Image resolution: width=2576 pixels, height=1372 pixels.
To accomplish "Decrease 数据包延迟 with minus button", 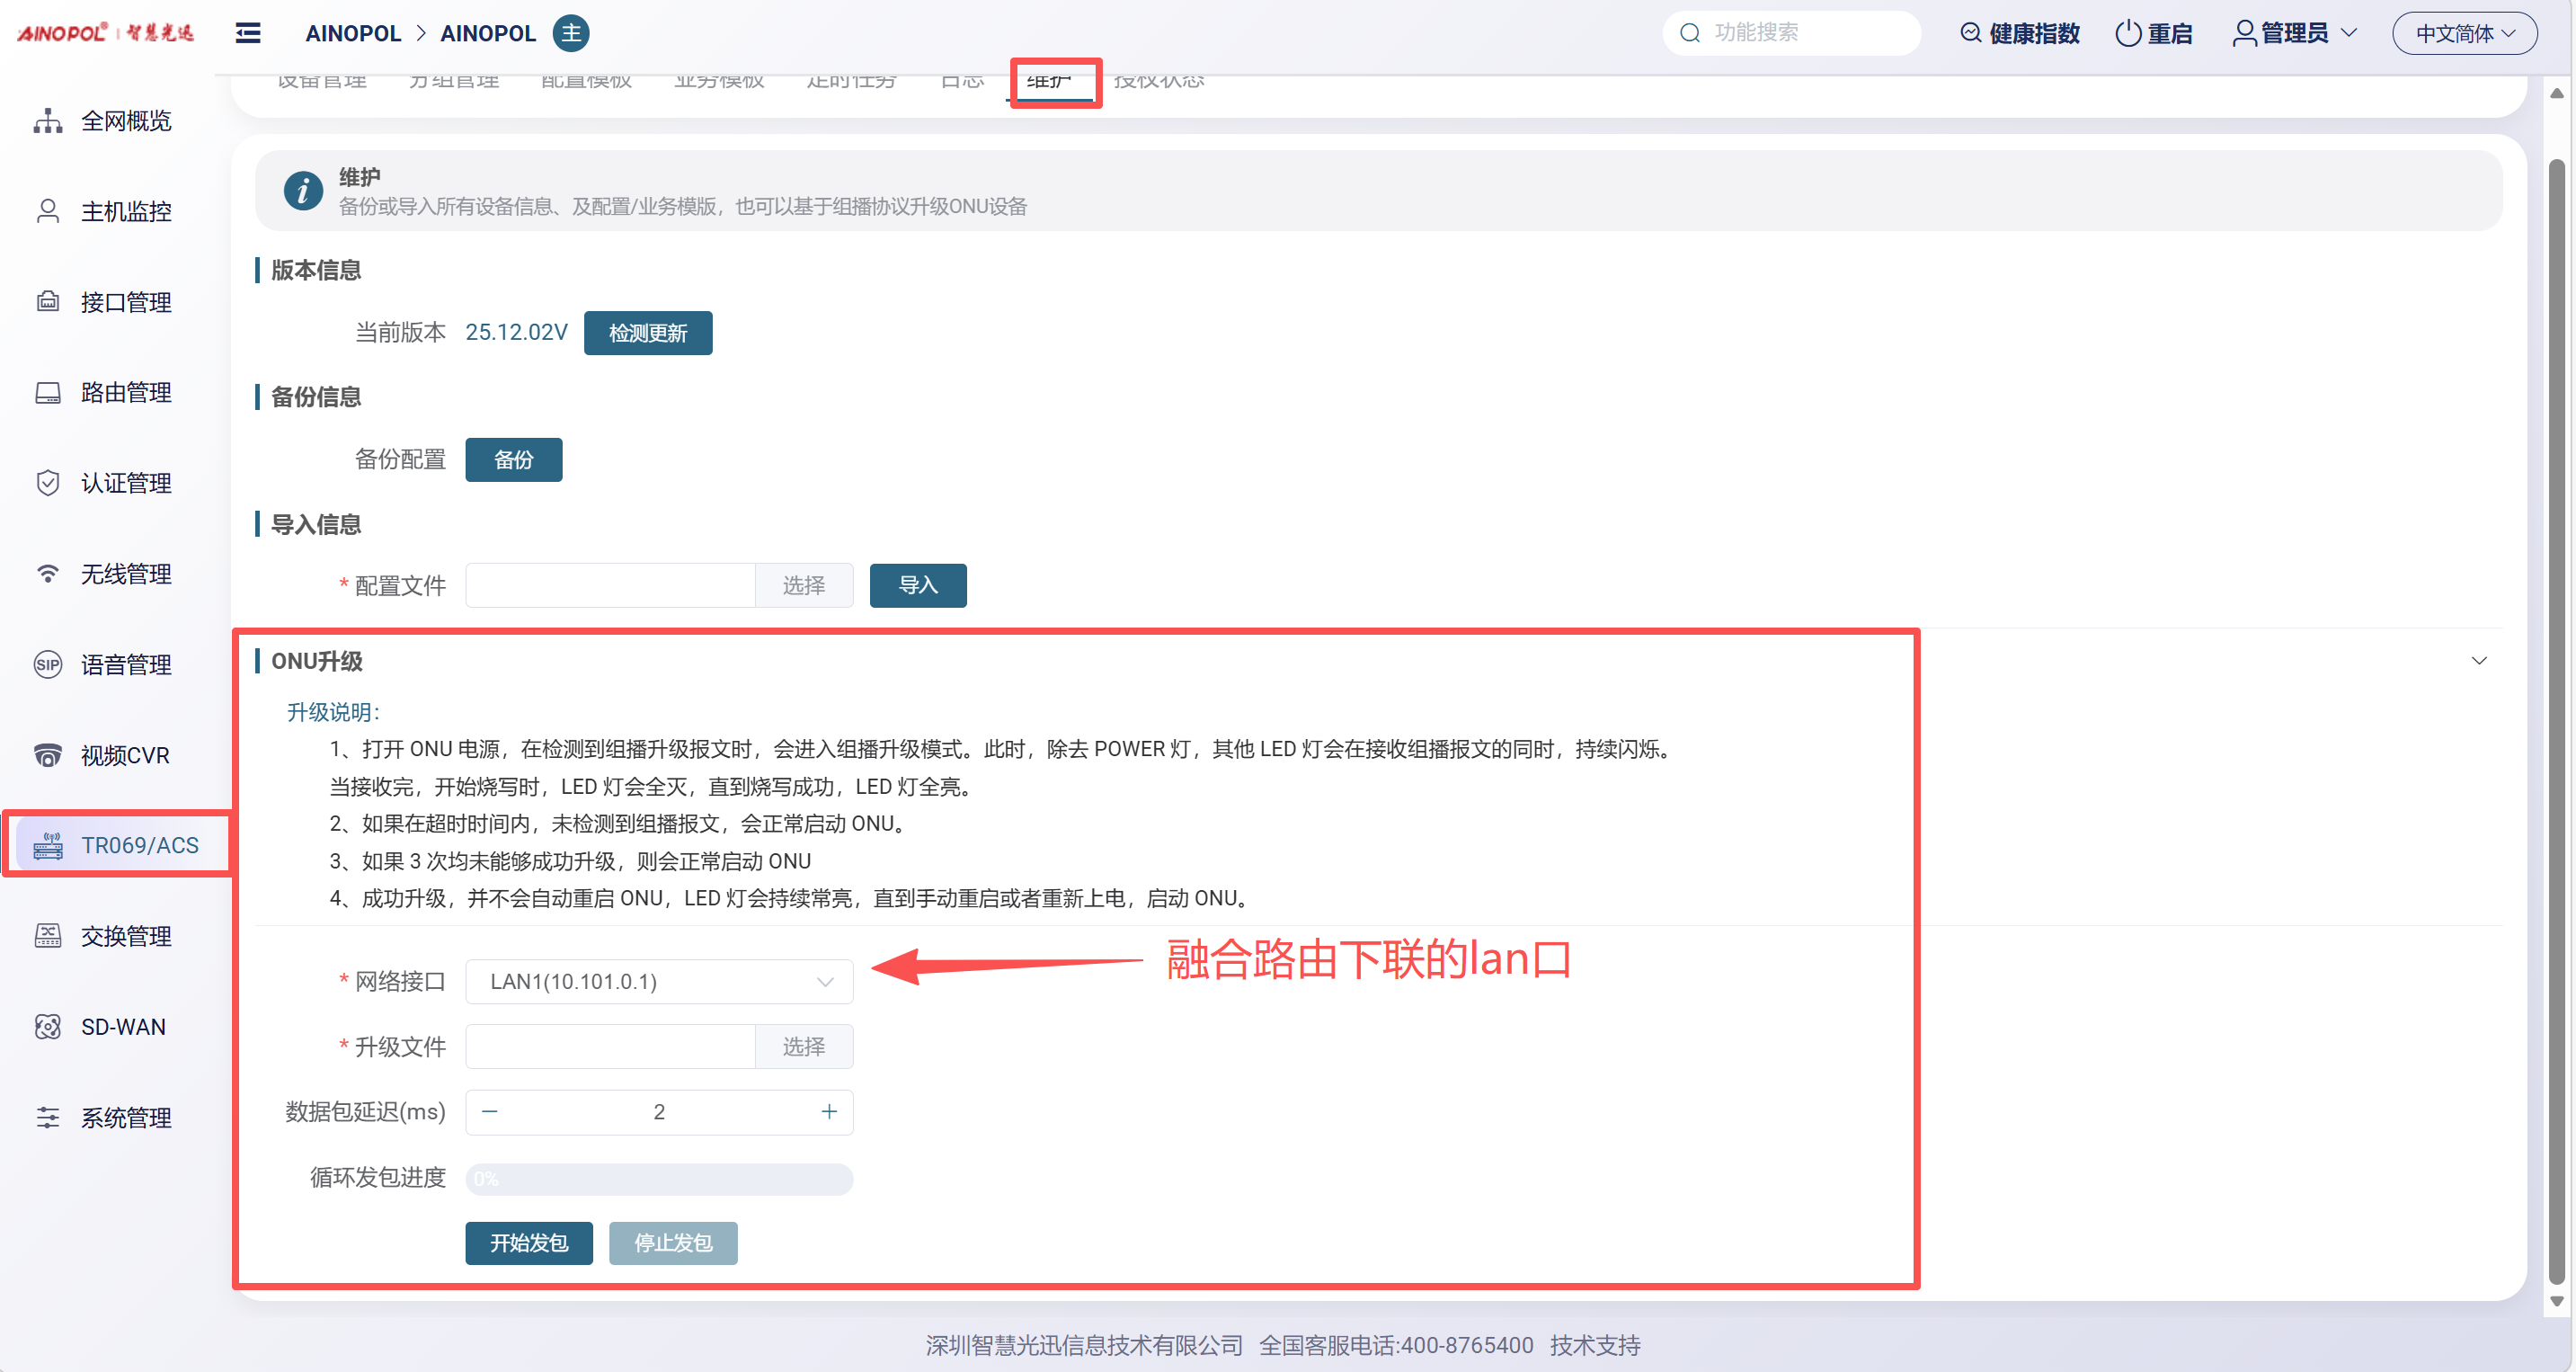I will (489, 1111).
